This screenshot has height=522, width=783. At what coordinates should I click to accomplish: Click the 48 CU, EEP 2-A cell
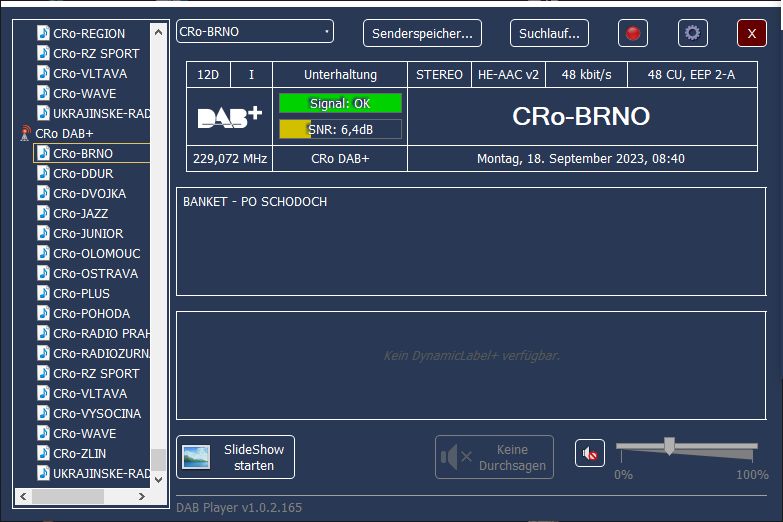692,75
